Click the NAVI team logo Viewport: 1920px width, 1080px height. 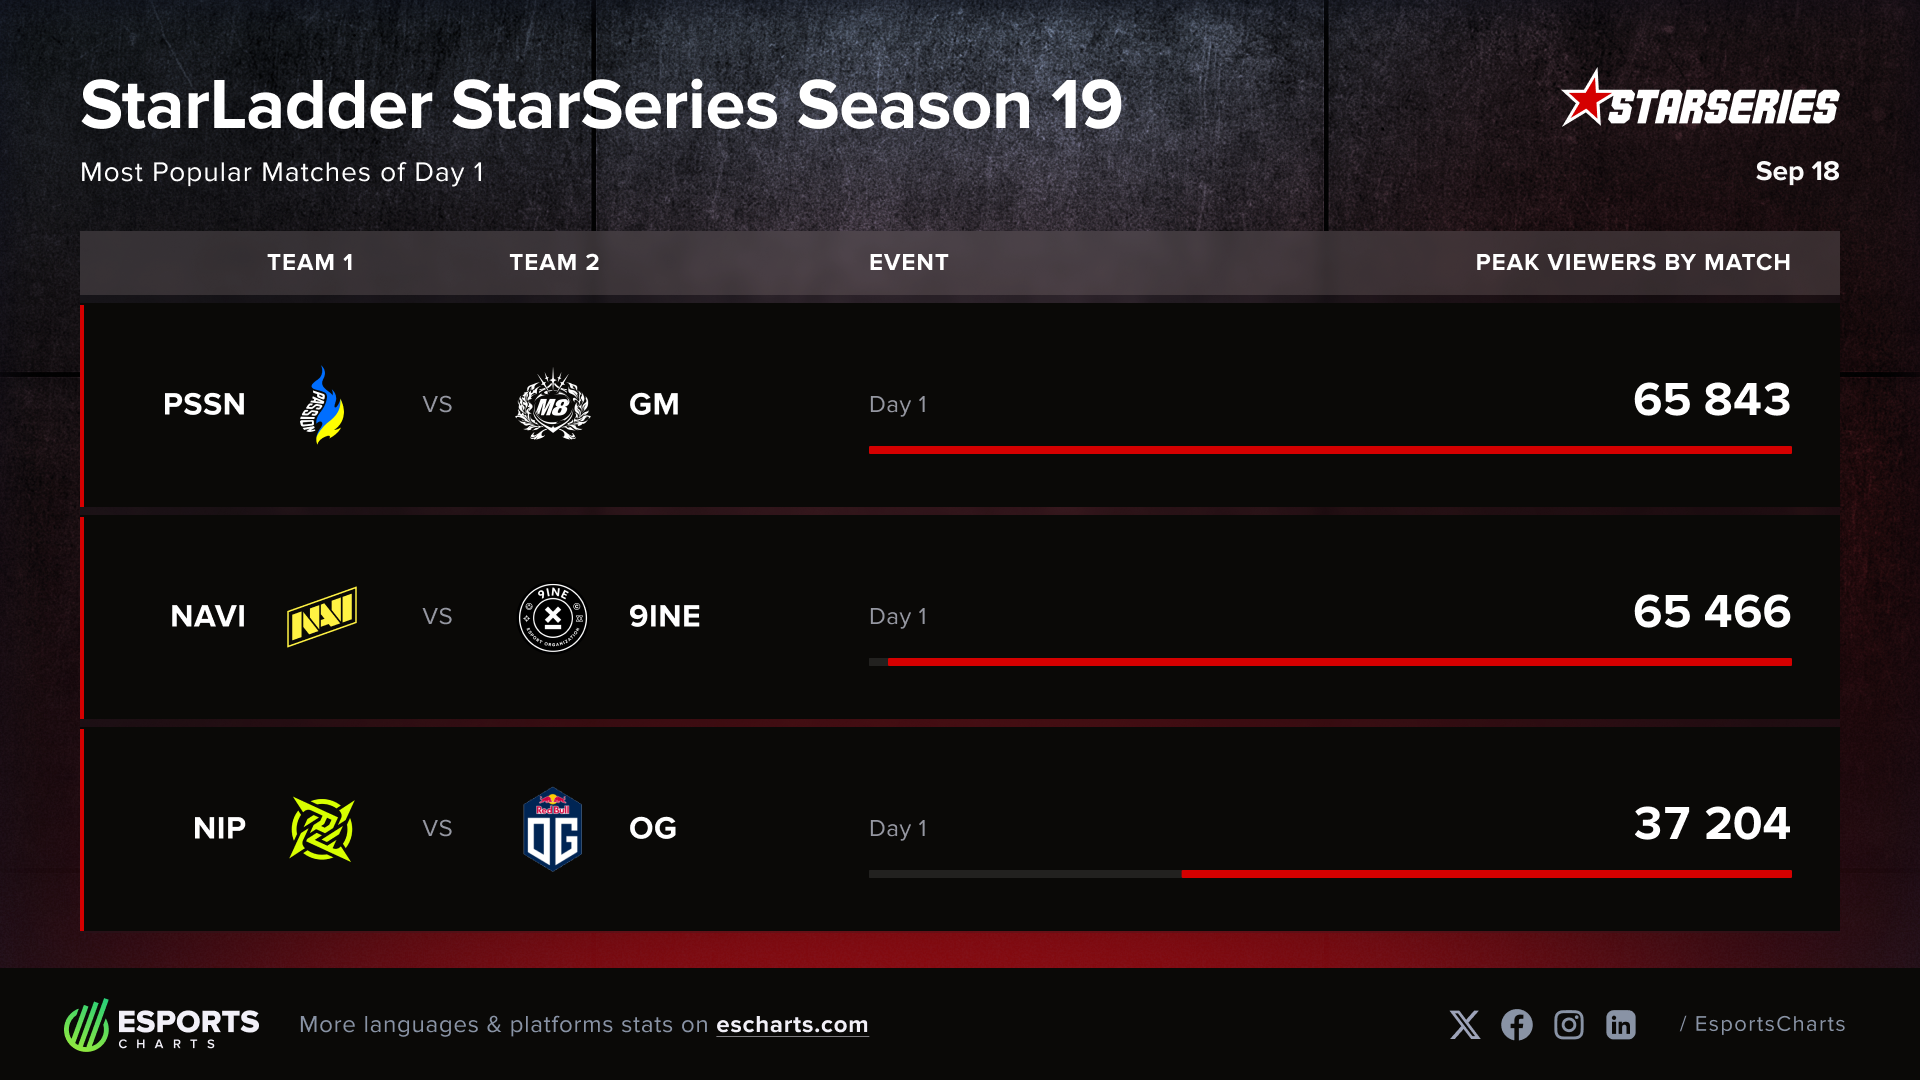(x=322, y=616)
